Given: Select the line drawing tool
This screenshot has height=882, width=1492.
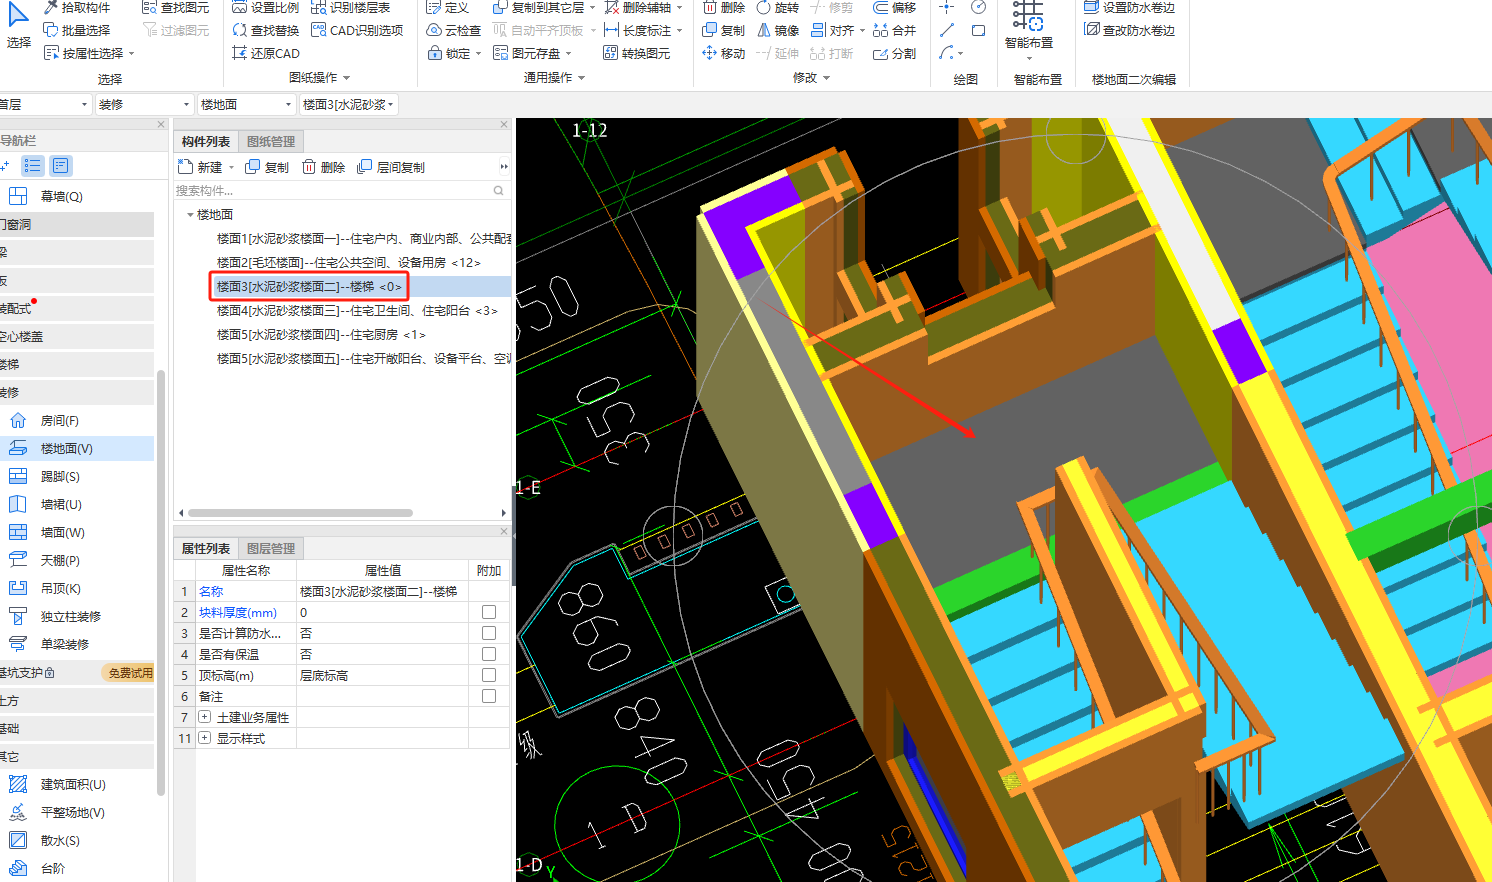Looking at the screenshot, I should 947,30.
